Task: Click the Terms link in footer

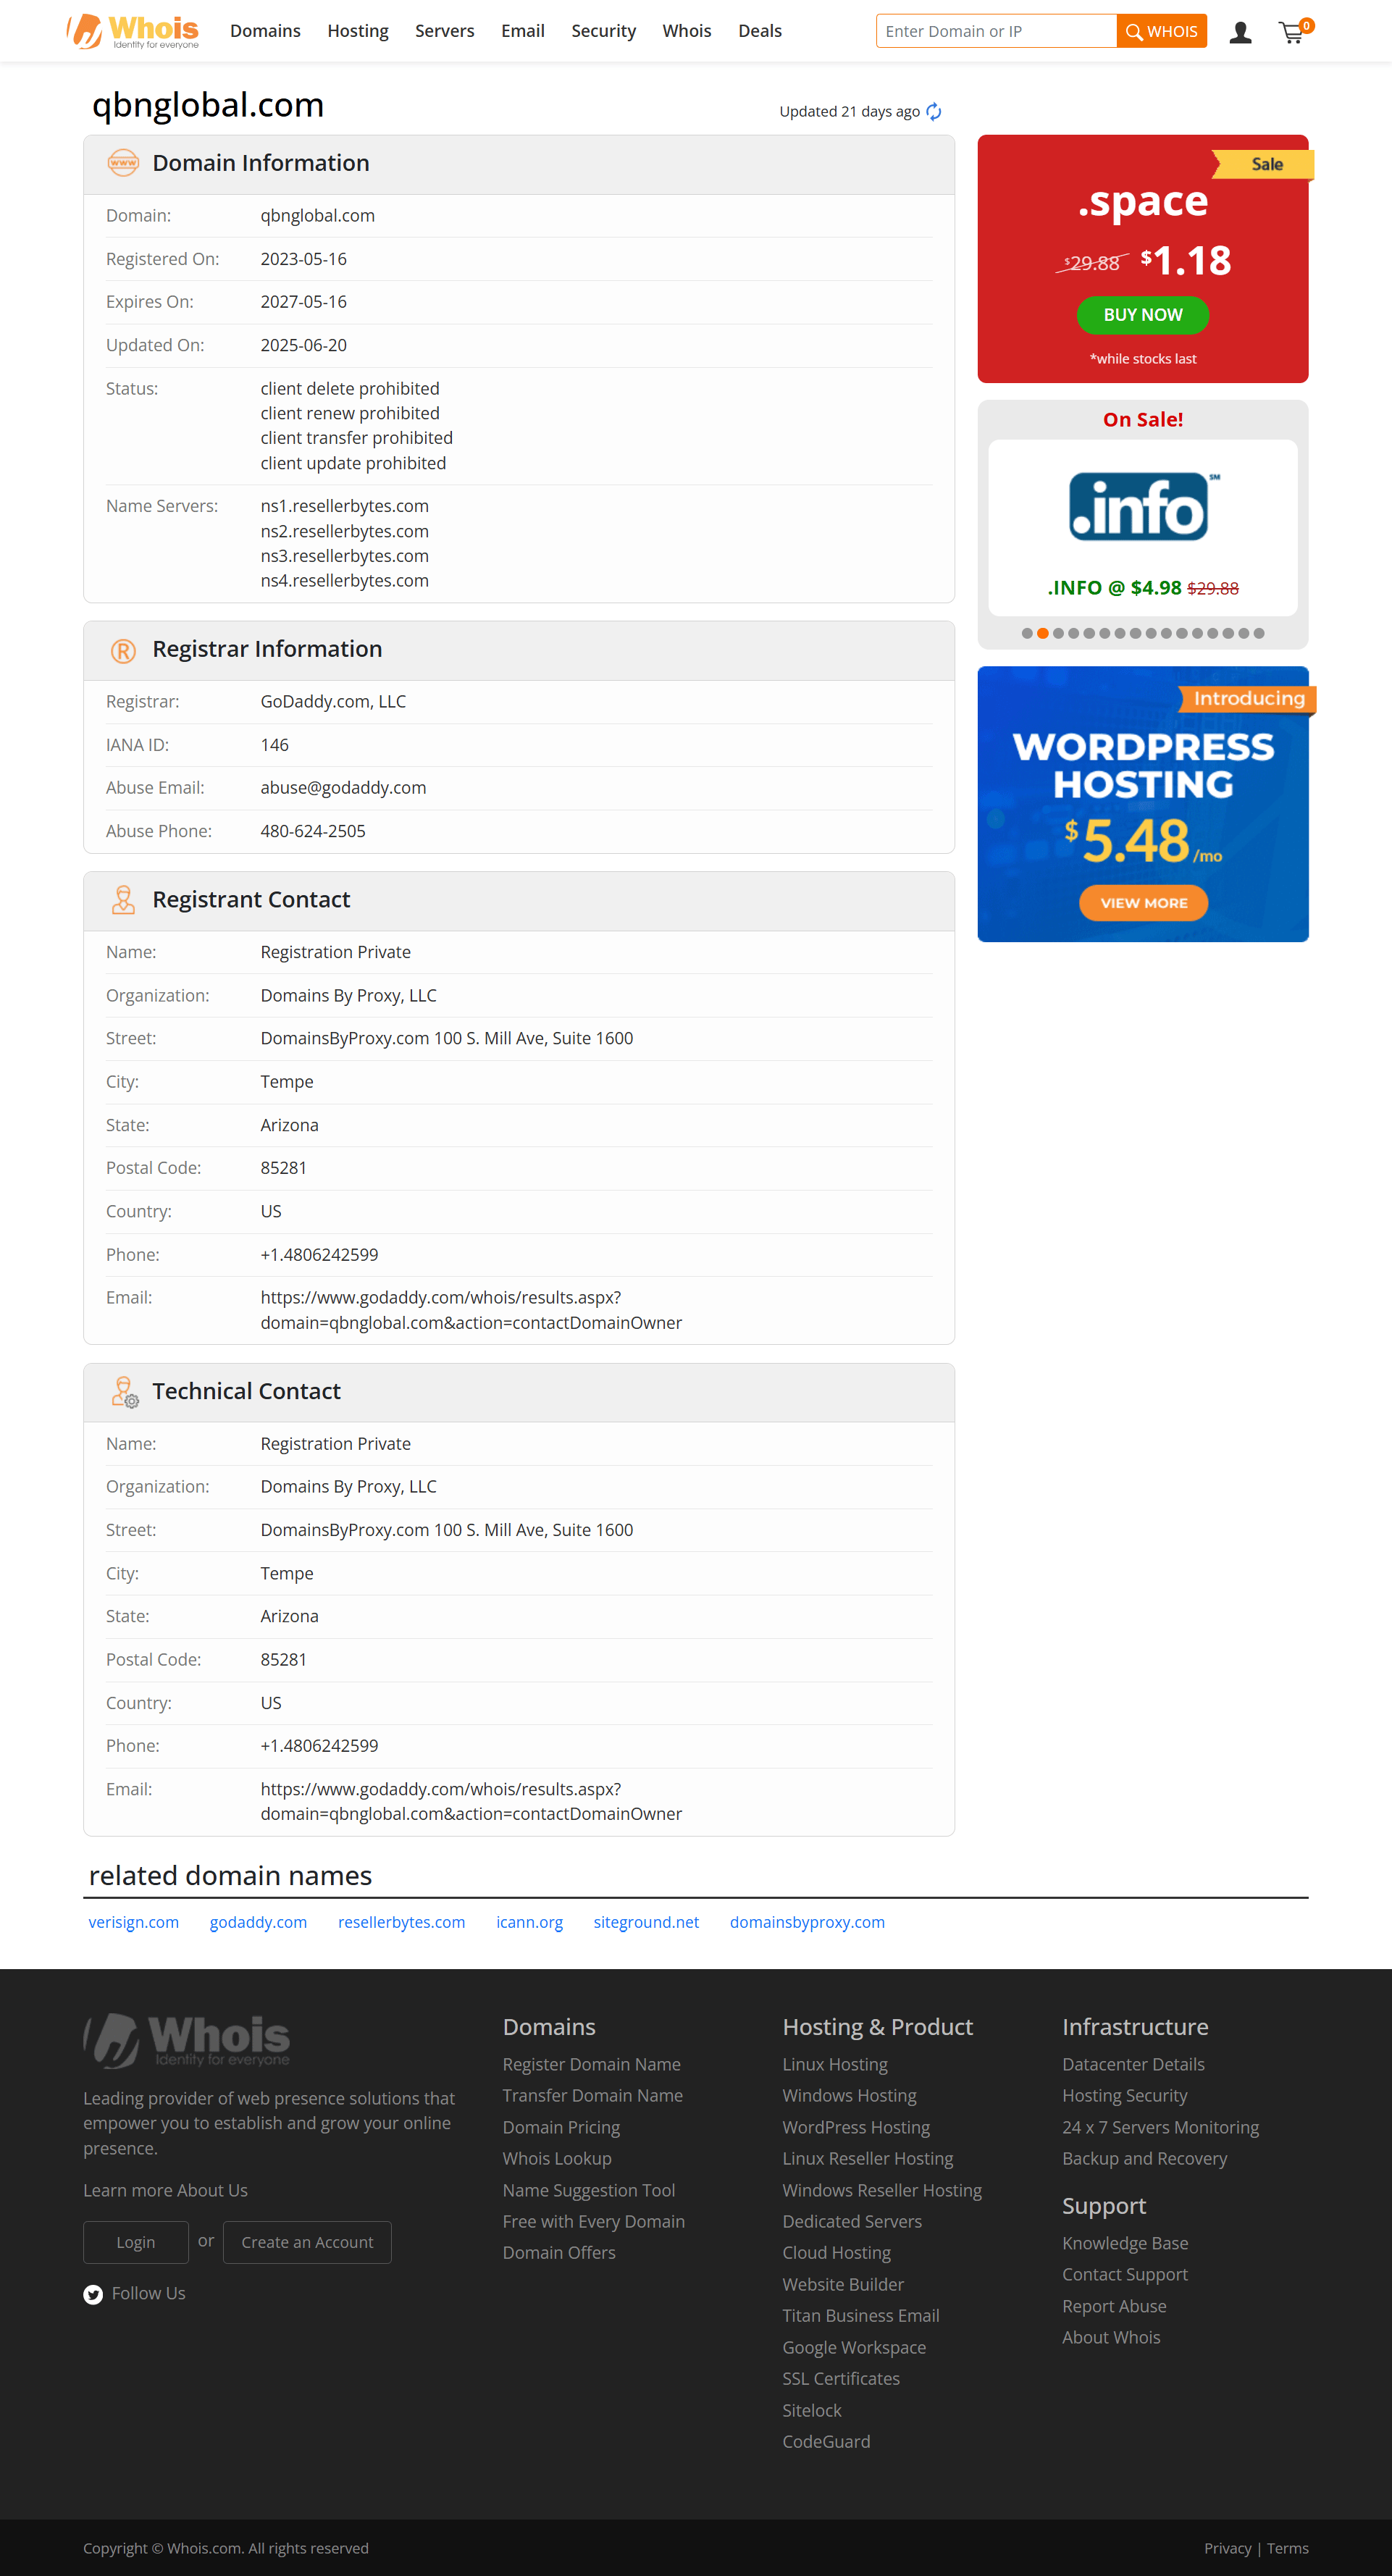Action: tap(1288, 2548)
